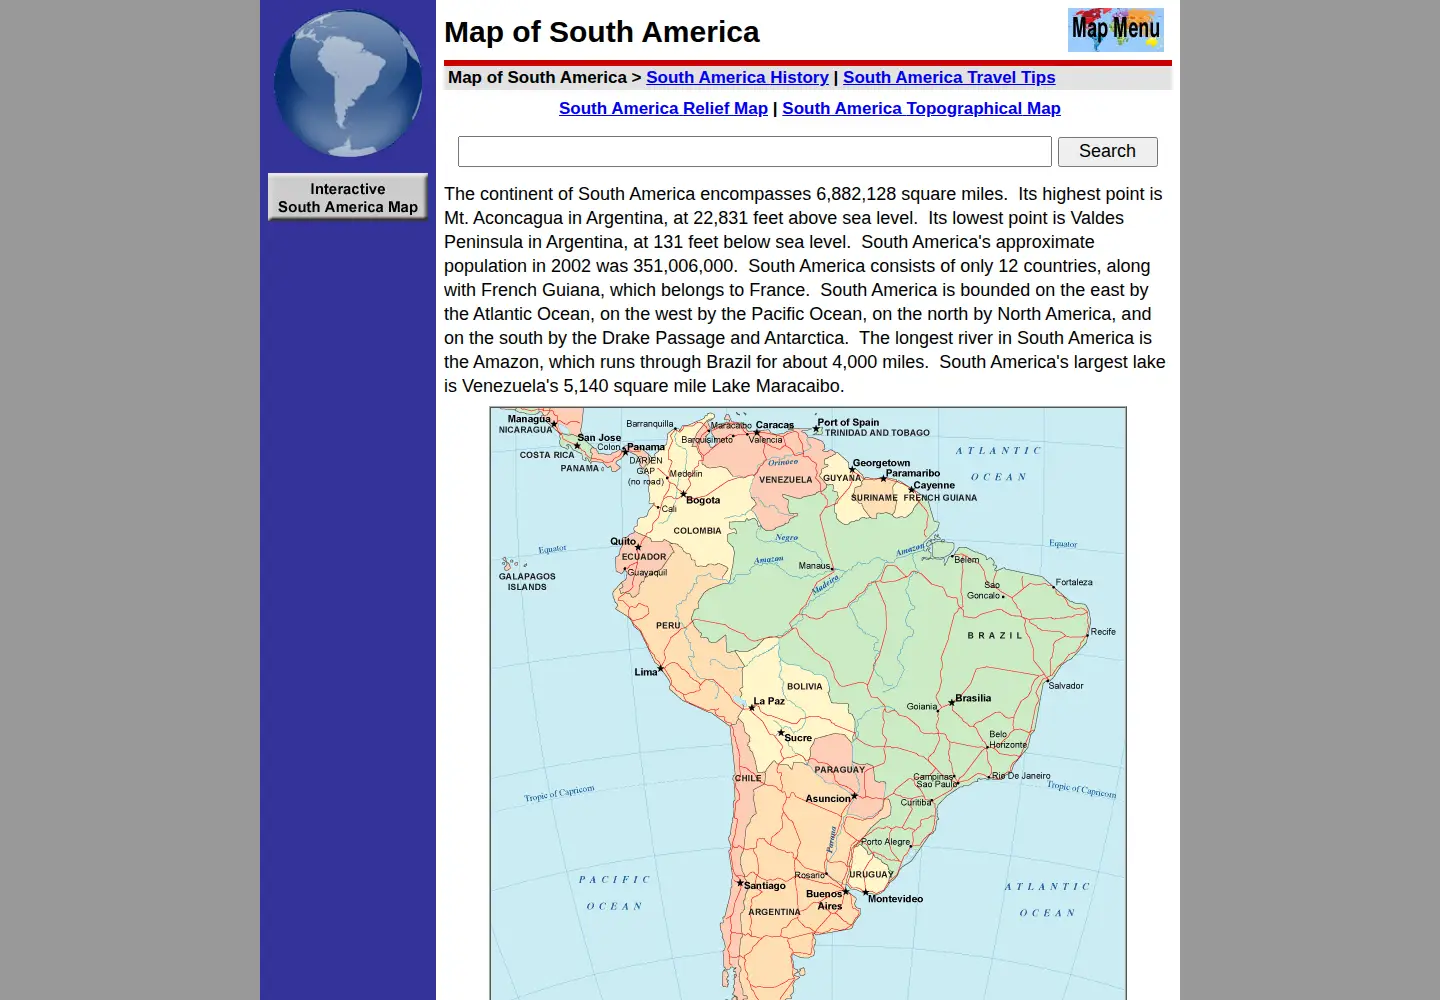This screenshot has height=1000, width=1440.
Task: Click the BRAZIL country label
Action: [x=995, y=636]
